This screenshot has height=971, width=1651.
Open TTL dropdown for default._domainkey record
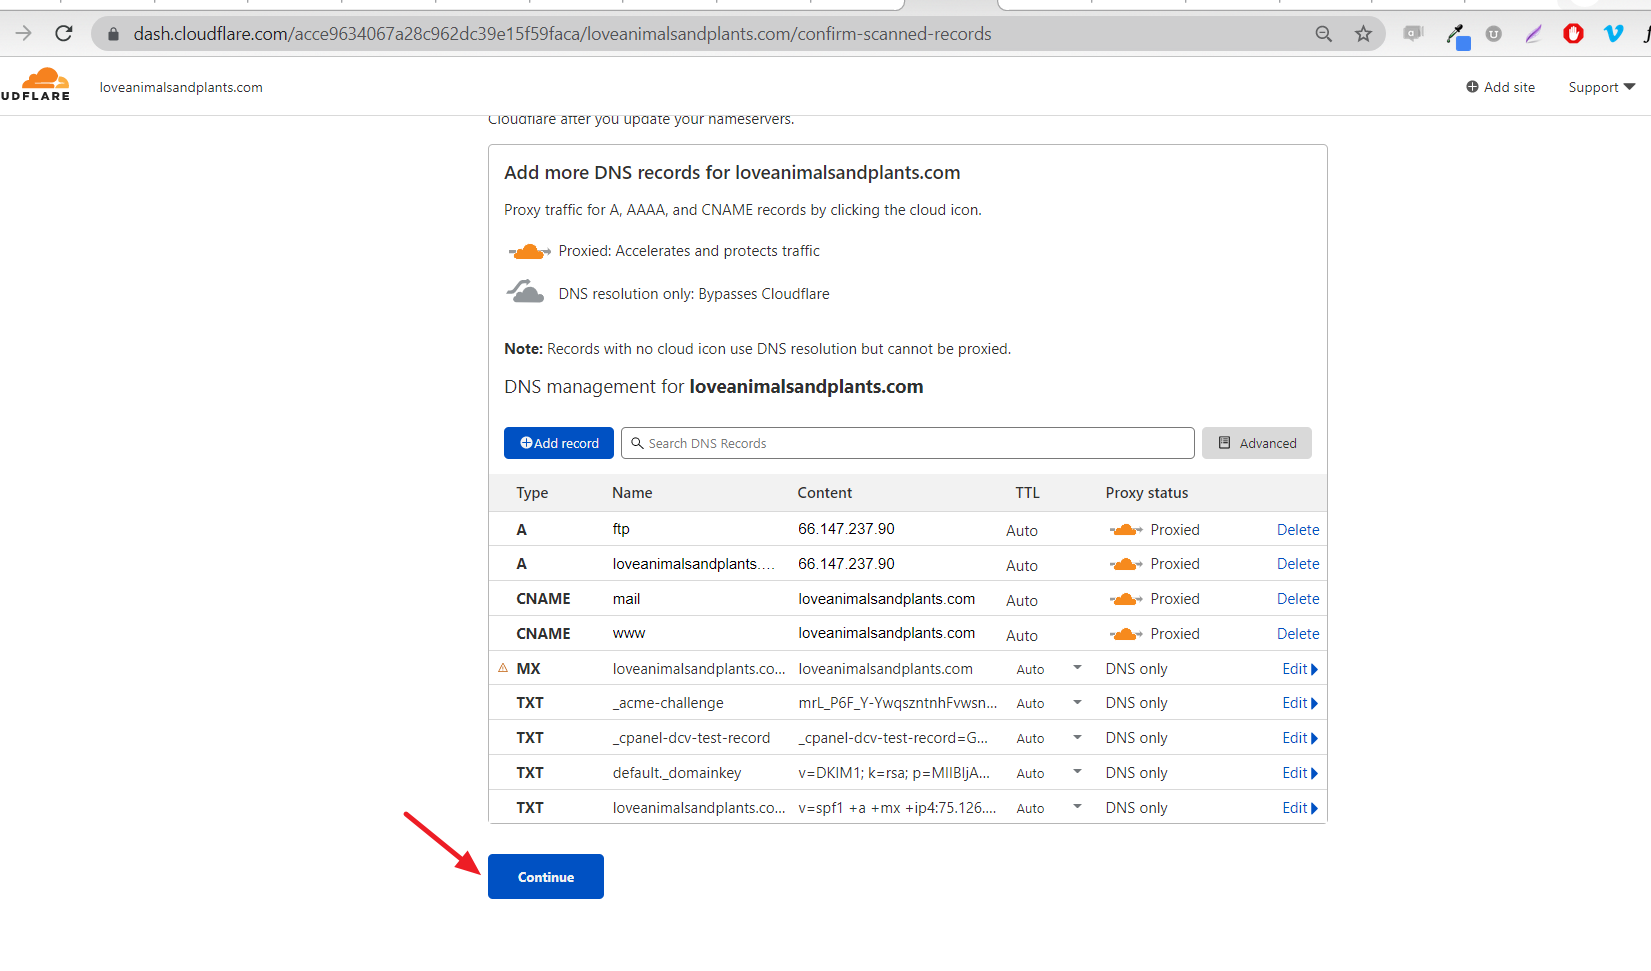(1077, 772)
